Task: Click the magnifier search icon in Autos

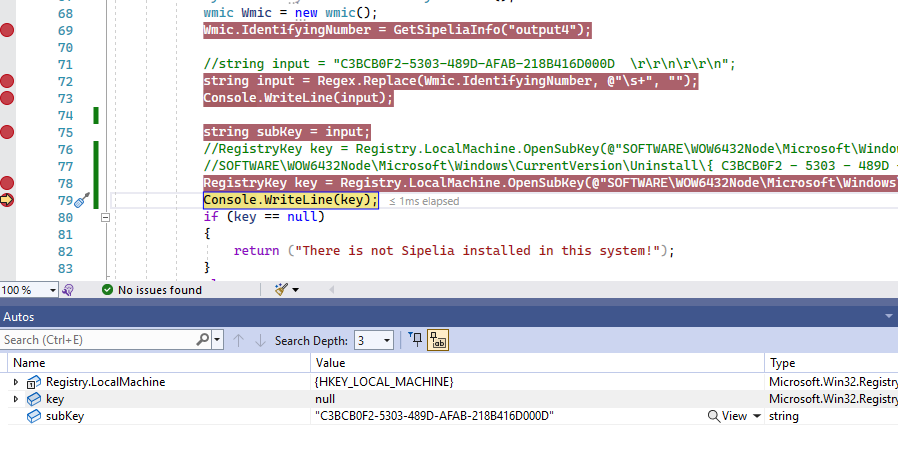Action: [203, 339]
